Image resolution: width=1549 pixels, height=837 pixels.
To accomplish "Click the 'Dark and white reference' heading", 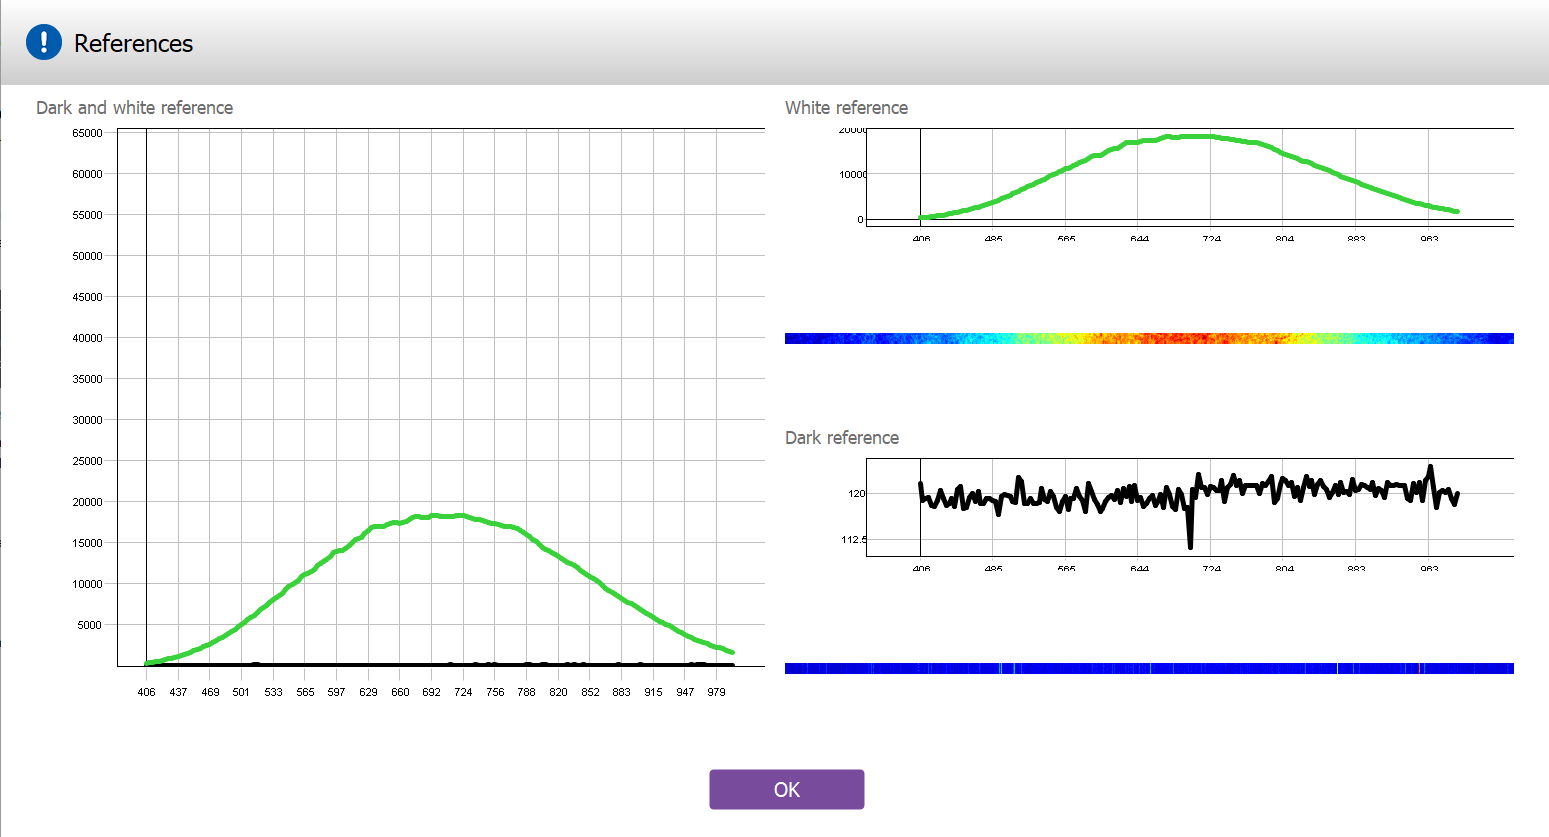I will point(134,108).
